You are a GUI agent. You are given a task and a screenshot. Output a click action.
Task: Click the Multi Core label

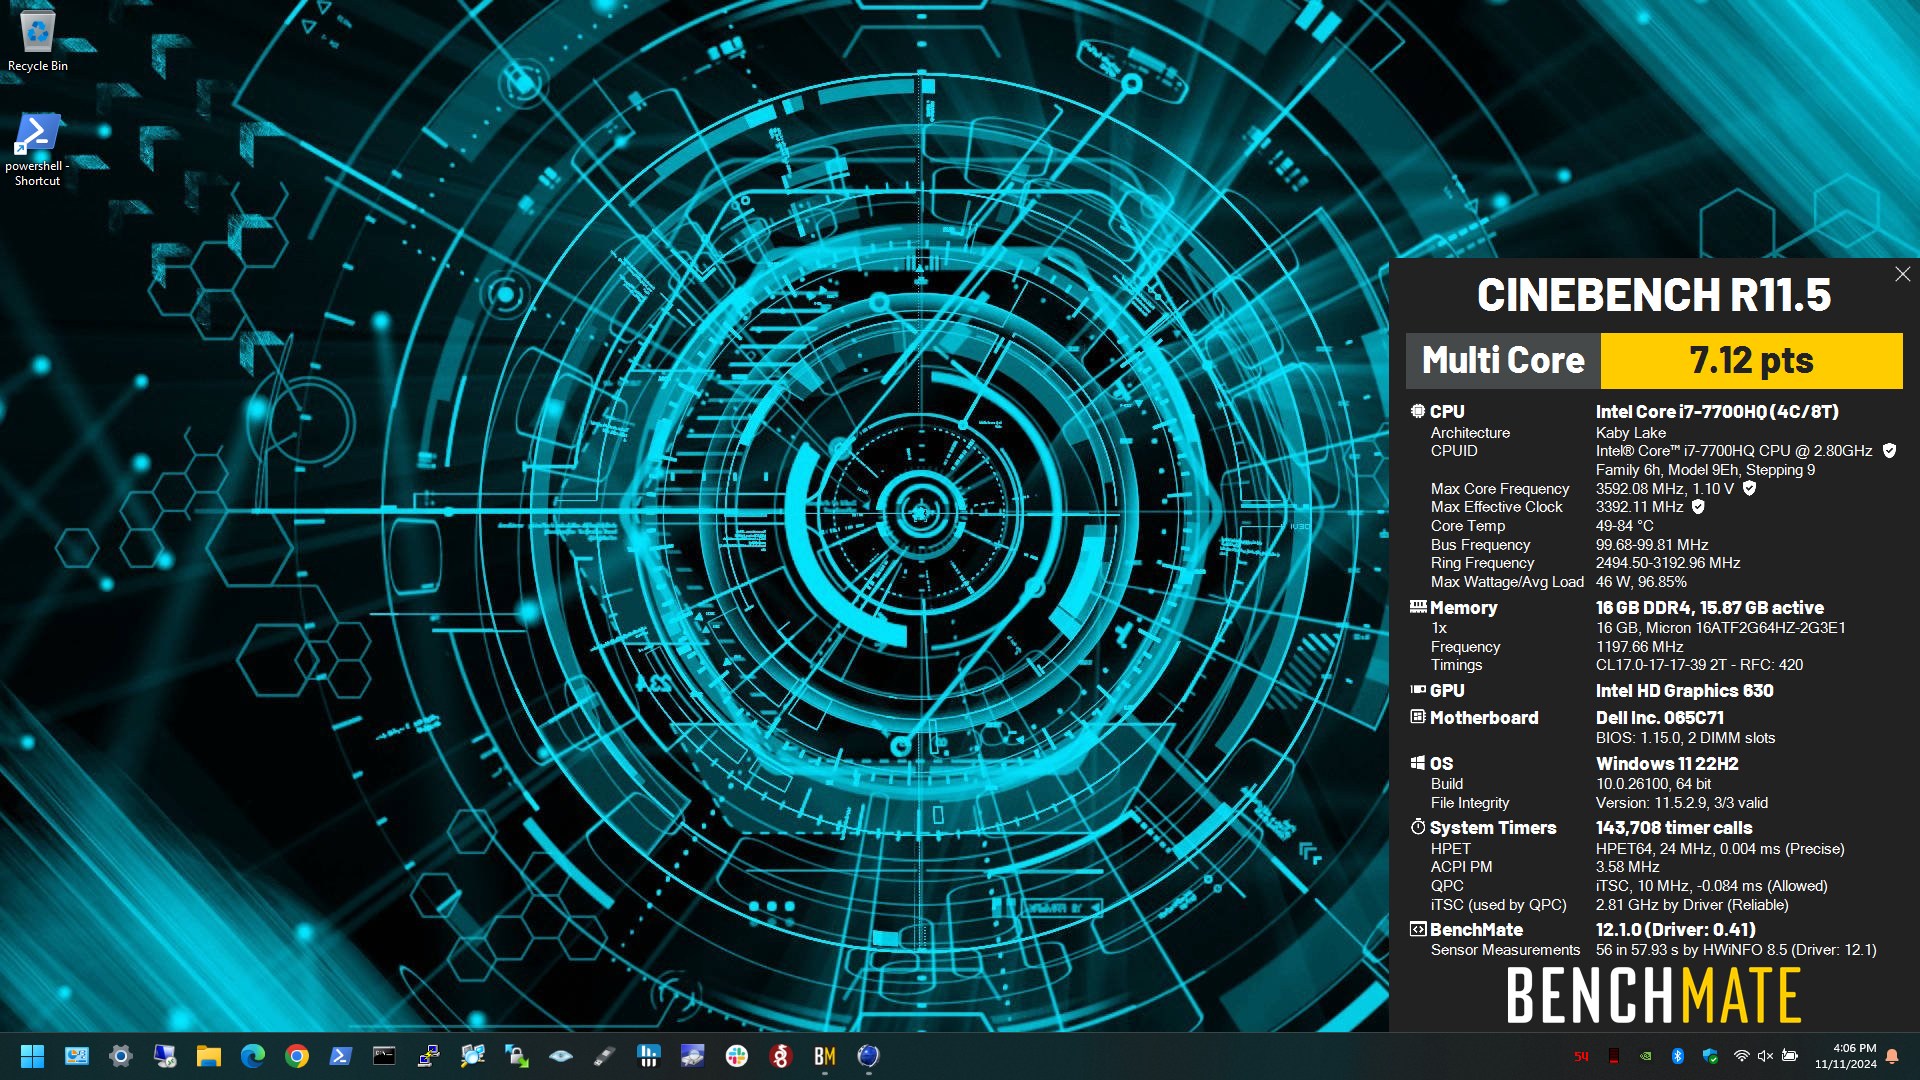point(1503,360)
